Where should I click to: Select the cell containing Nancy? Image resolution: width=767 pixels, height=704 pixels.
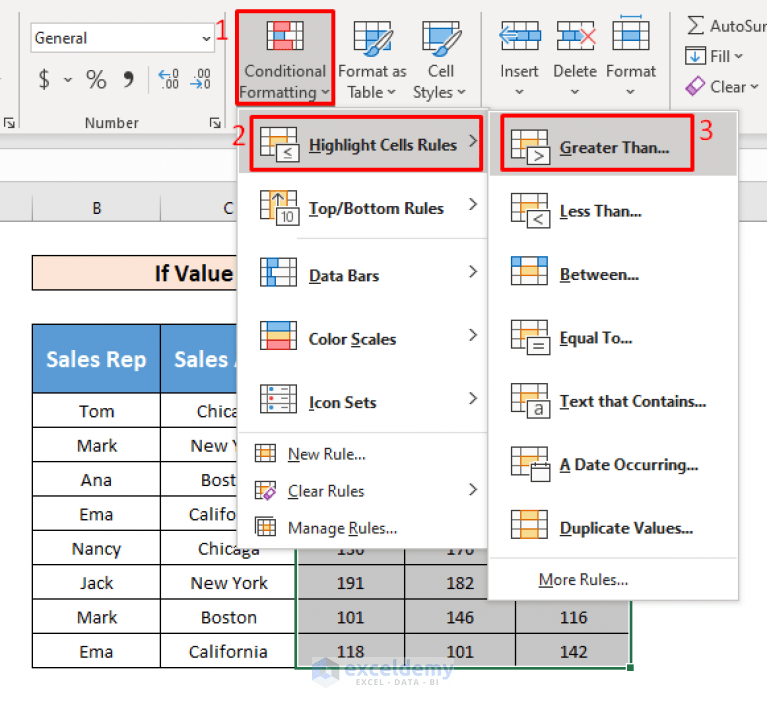click(x=96, y=548)
